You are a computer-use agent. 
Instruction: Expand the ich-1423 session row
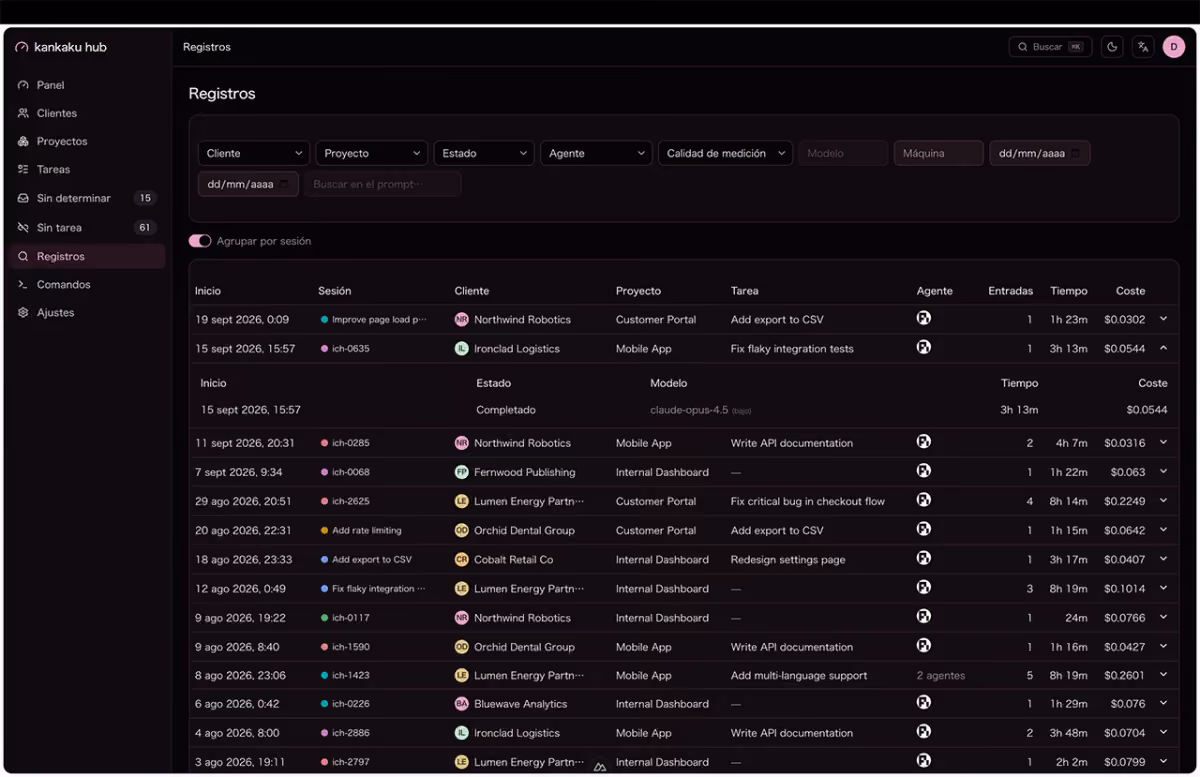click(x=1163, y=674)
